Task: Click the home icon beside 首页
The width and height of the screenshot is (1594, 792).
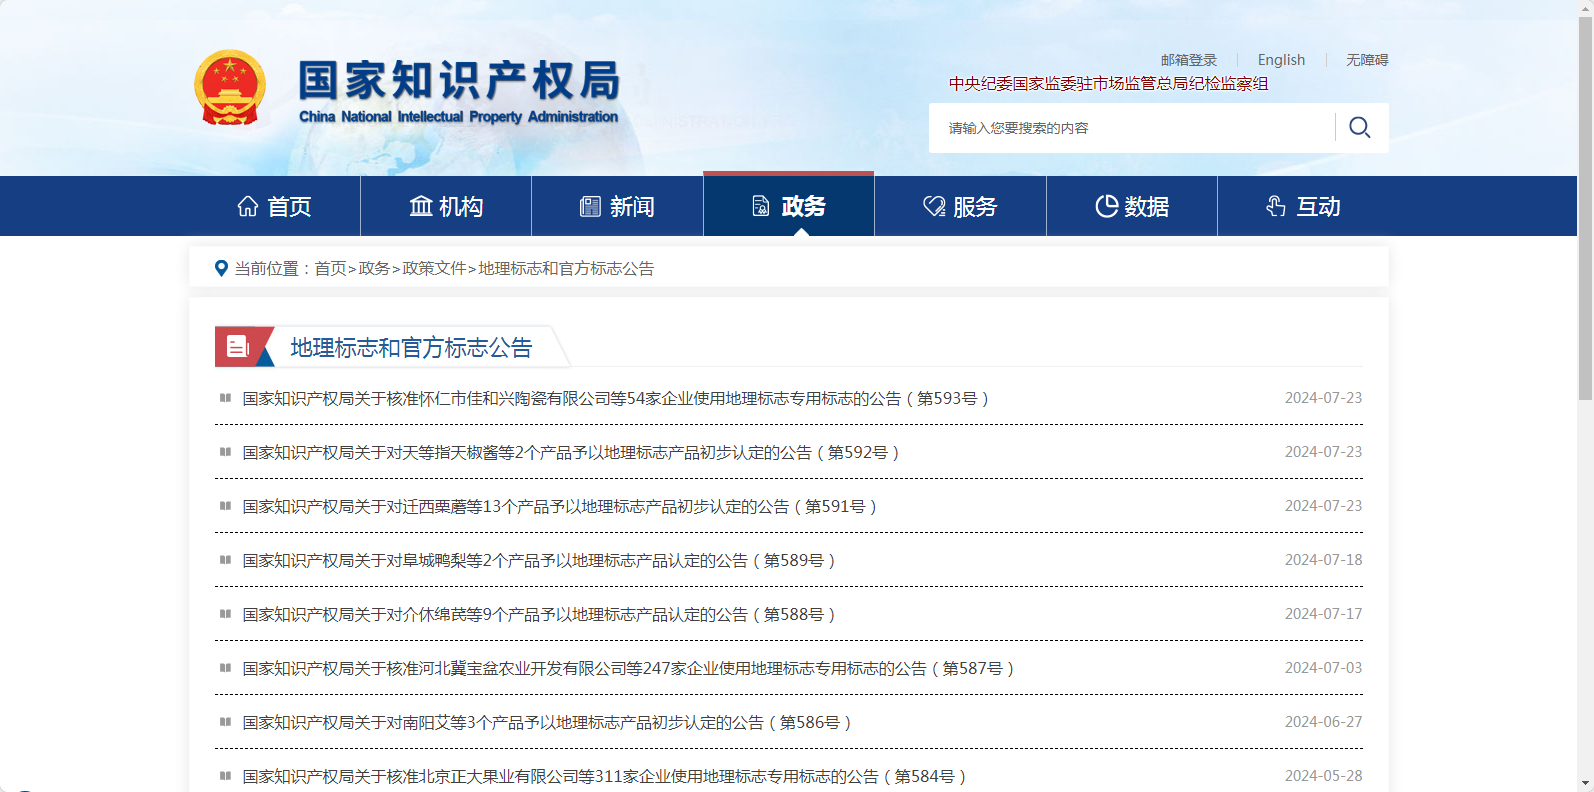Action: point(248,206)
